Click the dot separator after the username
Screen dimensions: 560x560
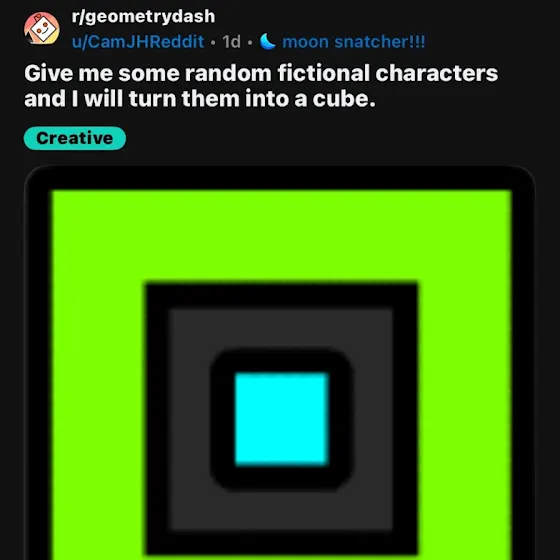(213, 42)
